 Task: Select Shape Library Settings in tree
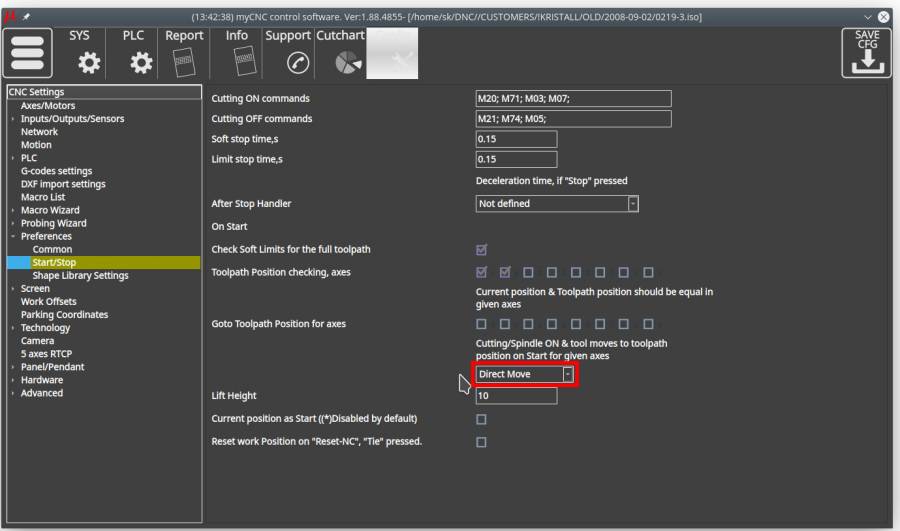click(81, 275)
